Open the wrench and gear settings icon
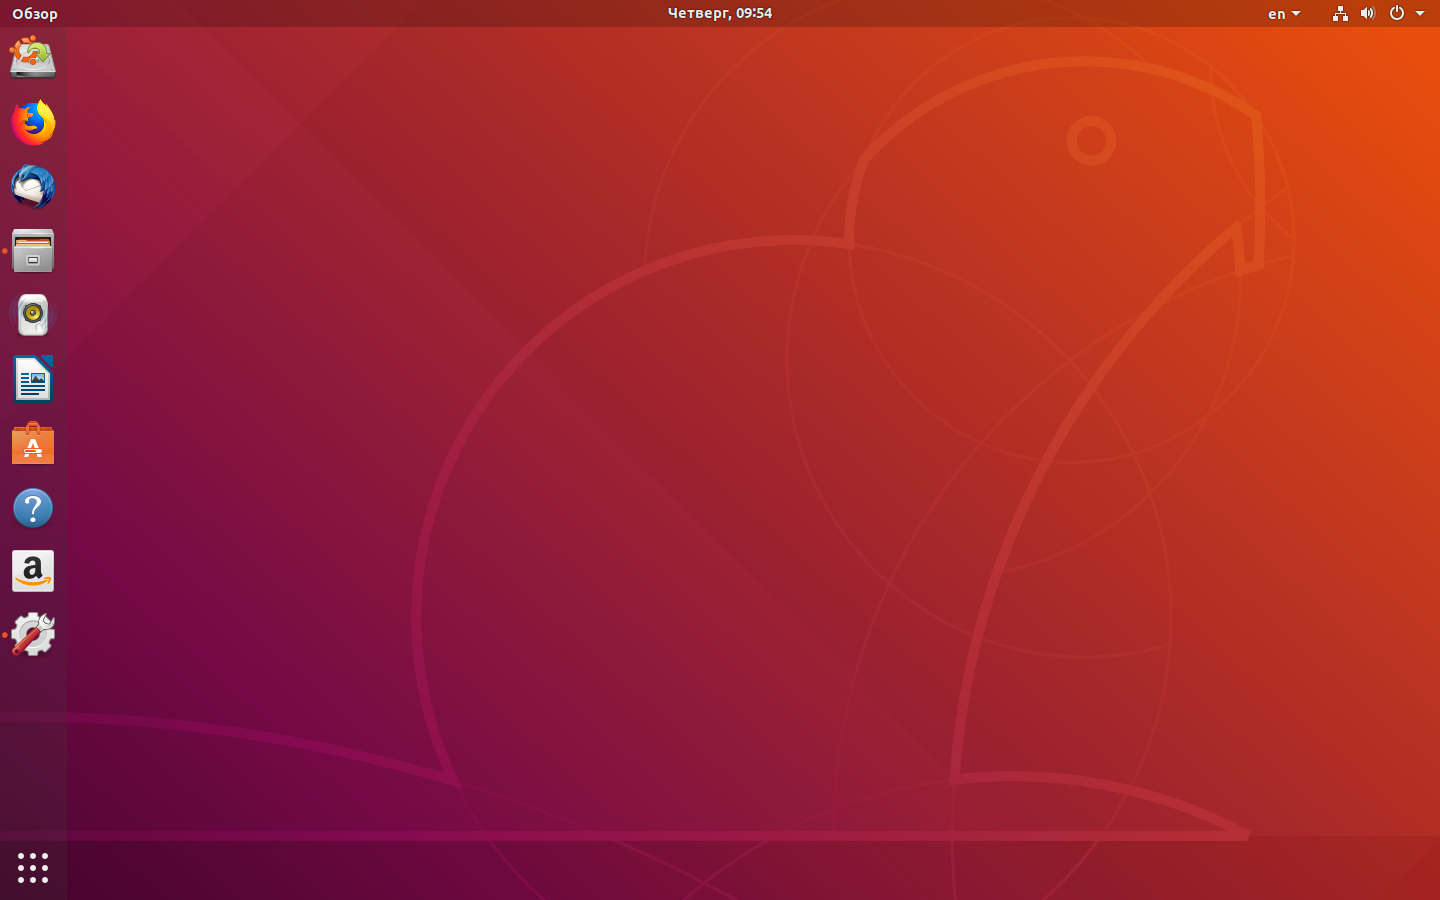This screenshot has width=1440, height=900. 33,635
